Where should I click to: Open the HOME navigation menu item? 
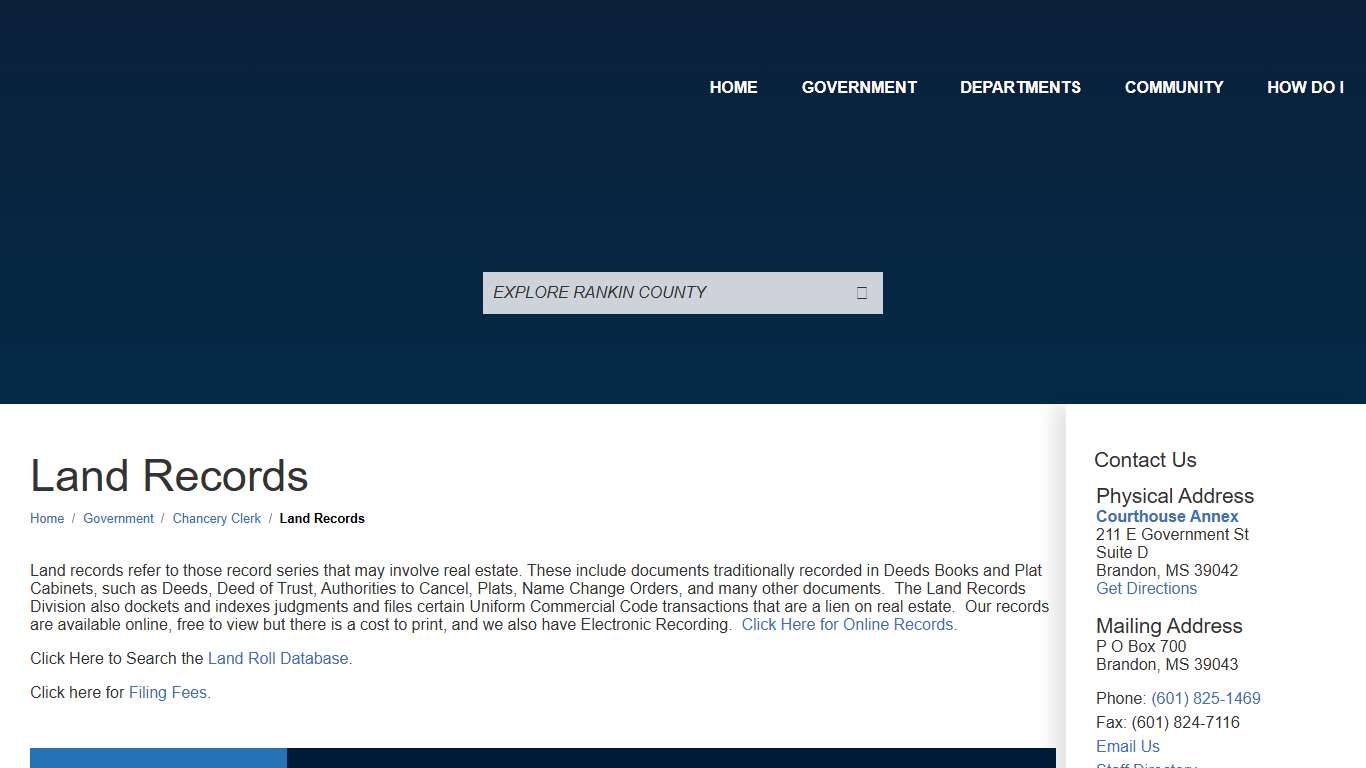pyautogui.click(x=733, y=87)
